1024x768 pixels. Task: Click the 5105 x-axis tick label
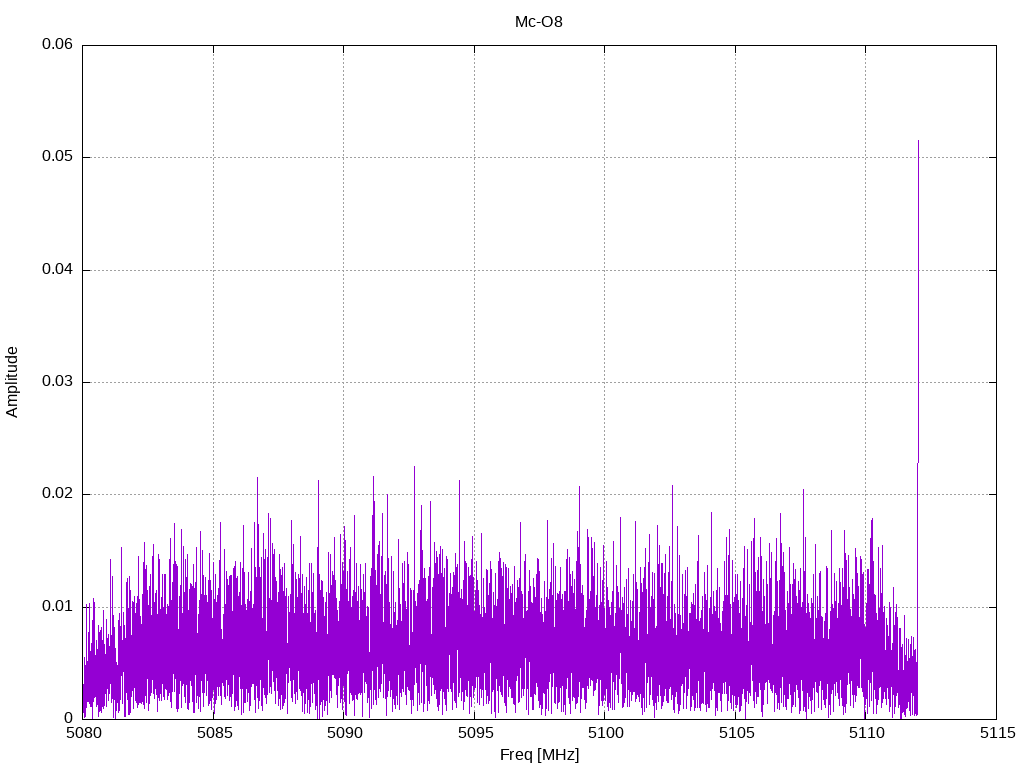(735, 733)
